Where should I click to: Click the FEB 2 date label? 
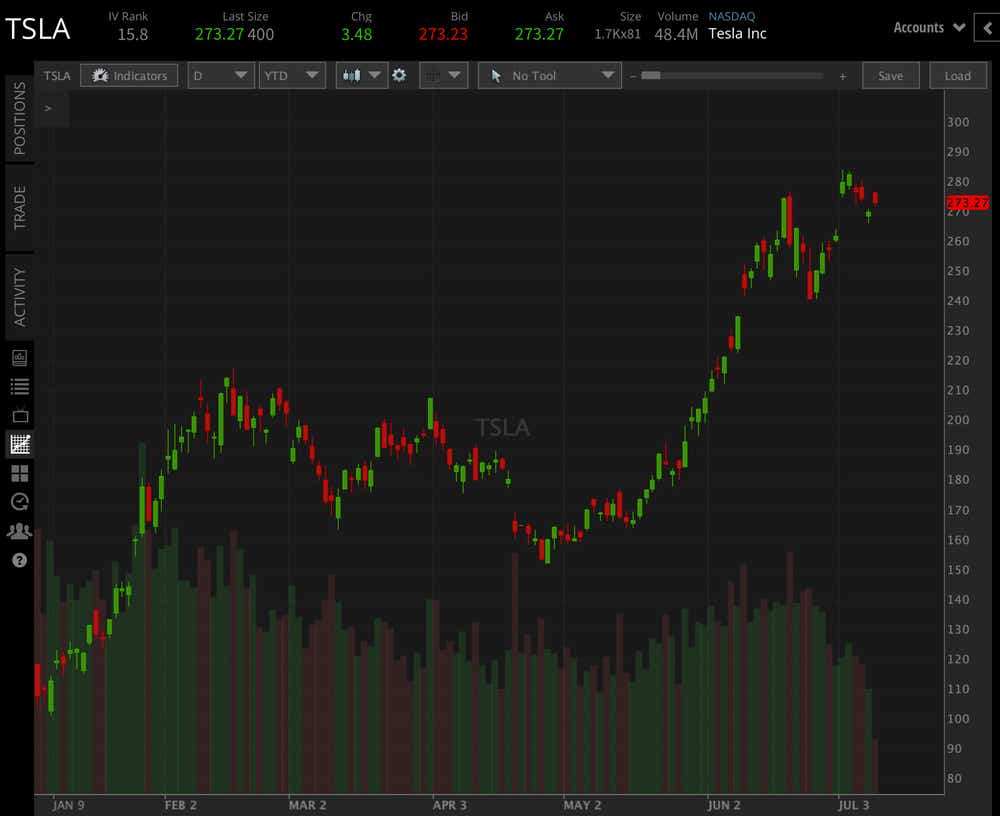click(180, 805)
